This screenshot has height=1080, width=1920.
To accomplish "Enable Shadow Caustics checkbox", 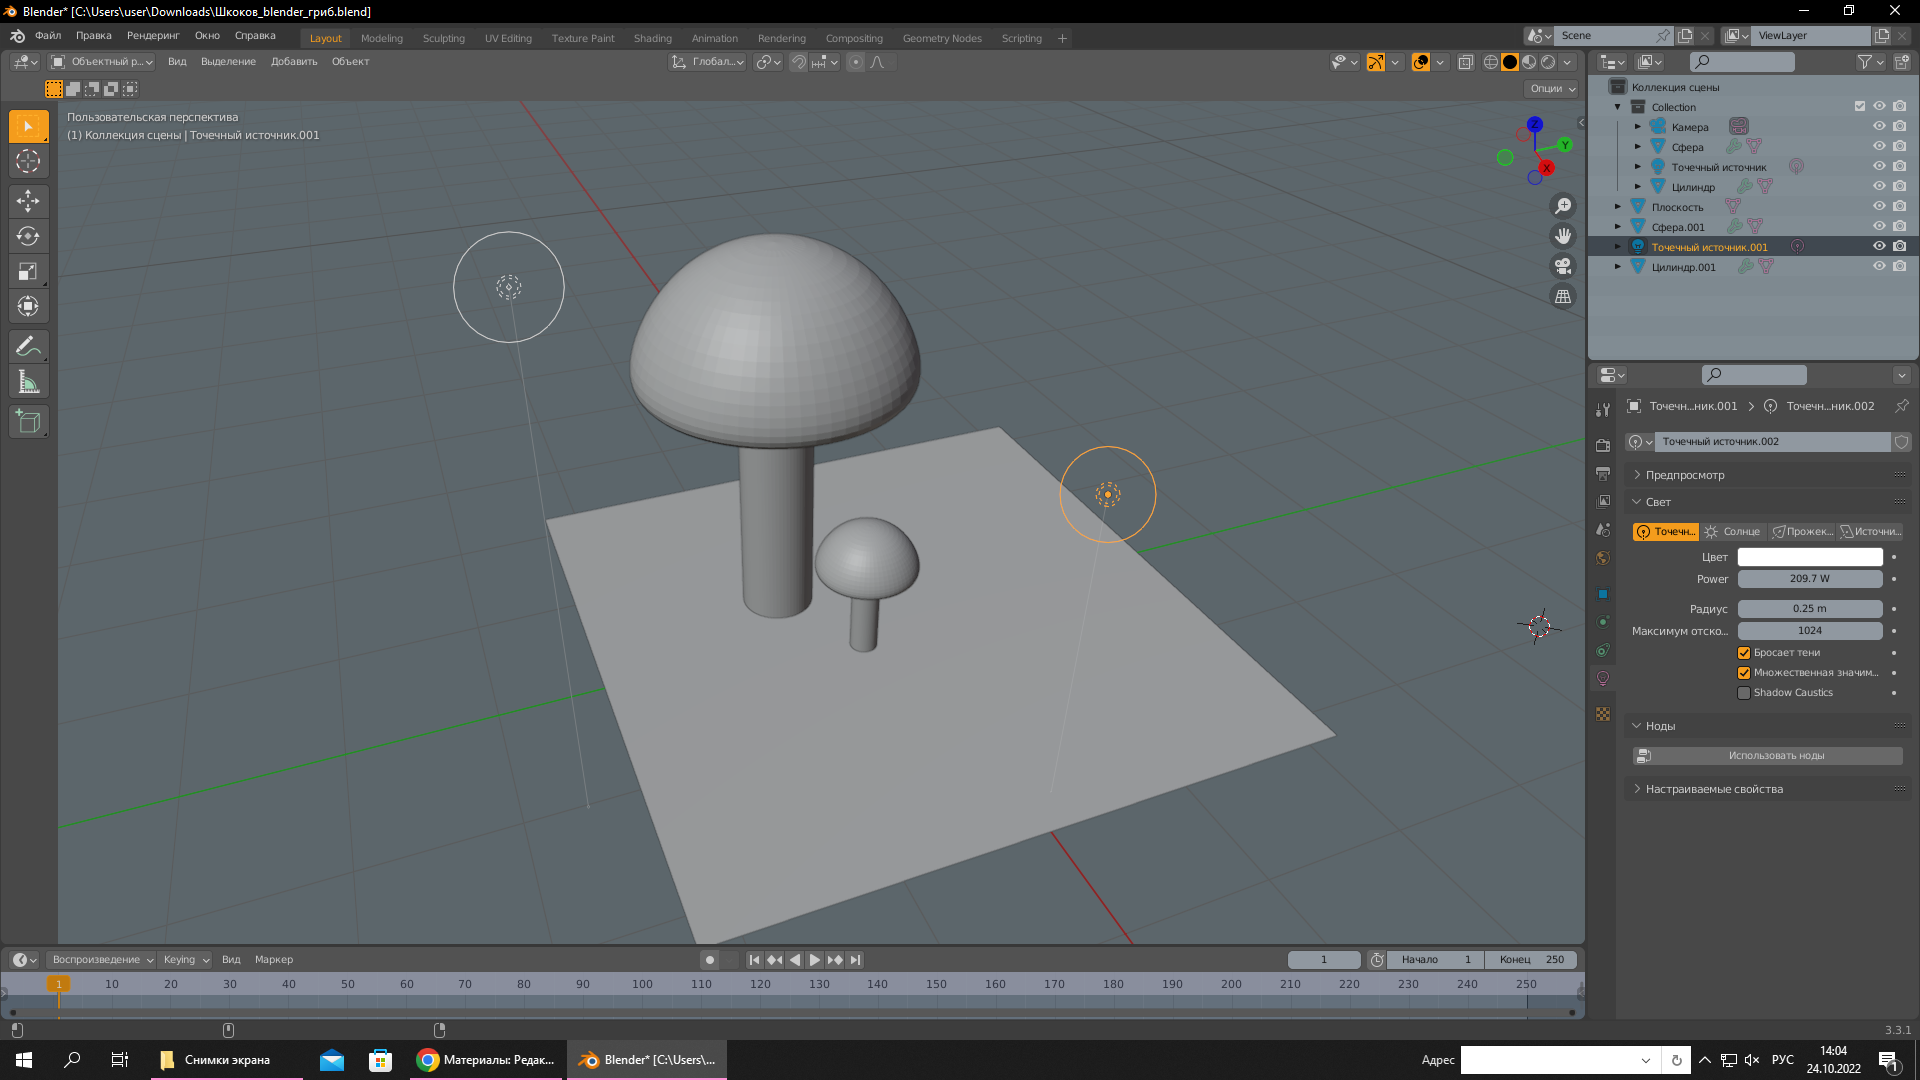I will (1744, 693).
